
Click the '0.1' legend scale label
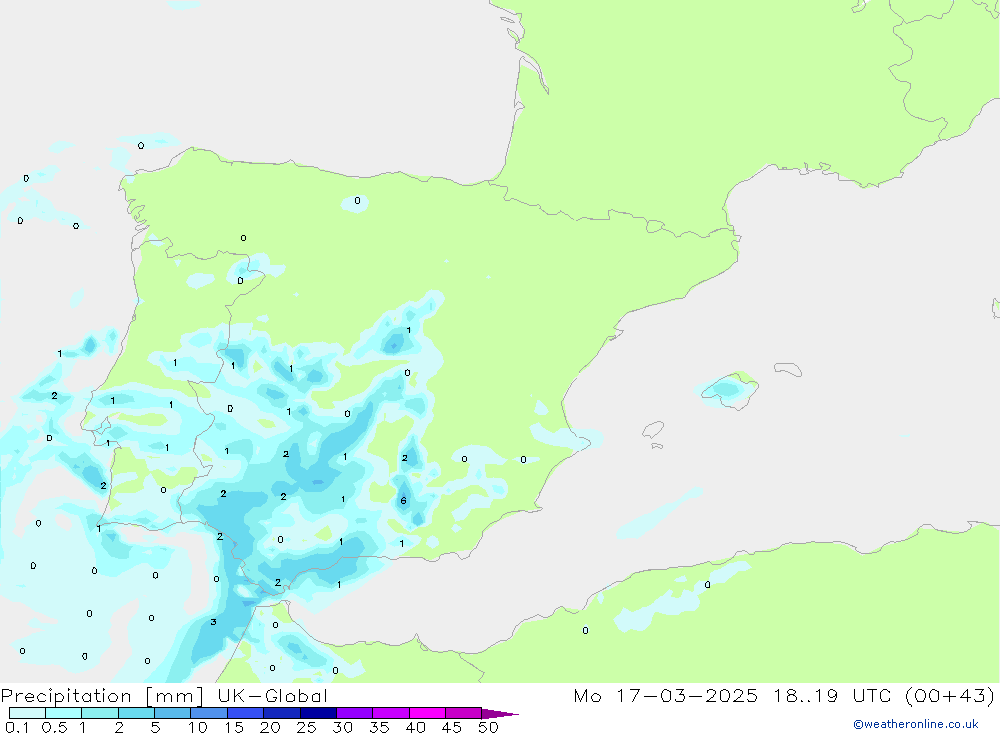(x=17, y=727)
